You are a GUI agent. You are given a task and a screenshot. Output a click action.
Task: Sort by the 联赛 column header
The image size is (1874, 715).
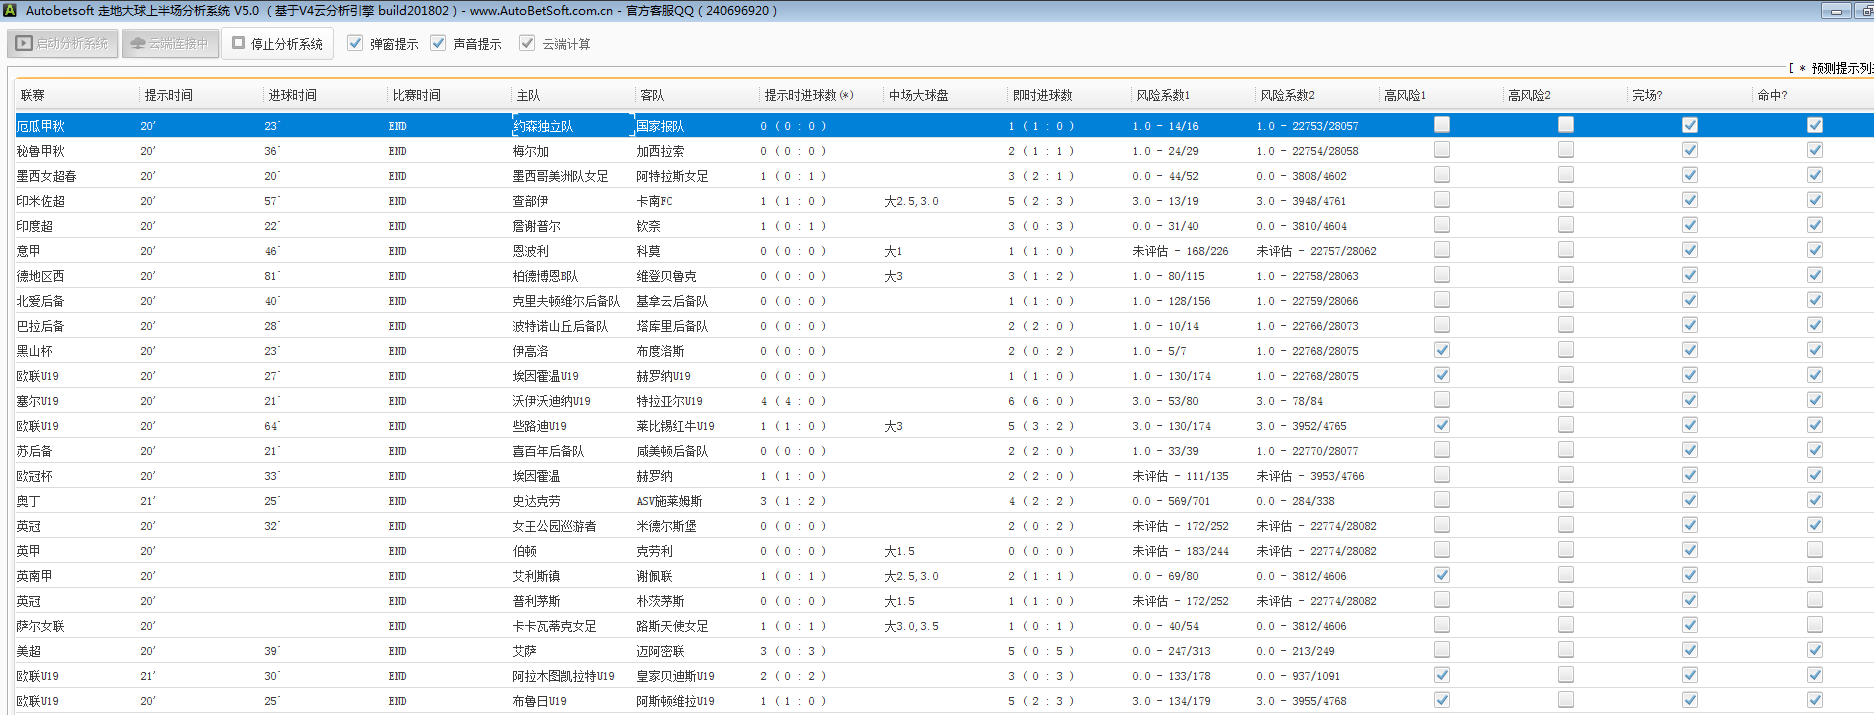tap(33, 95)
